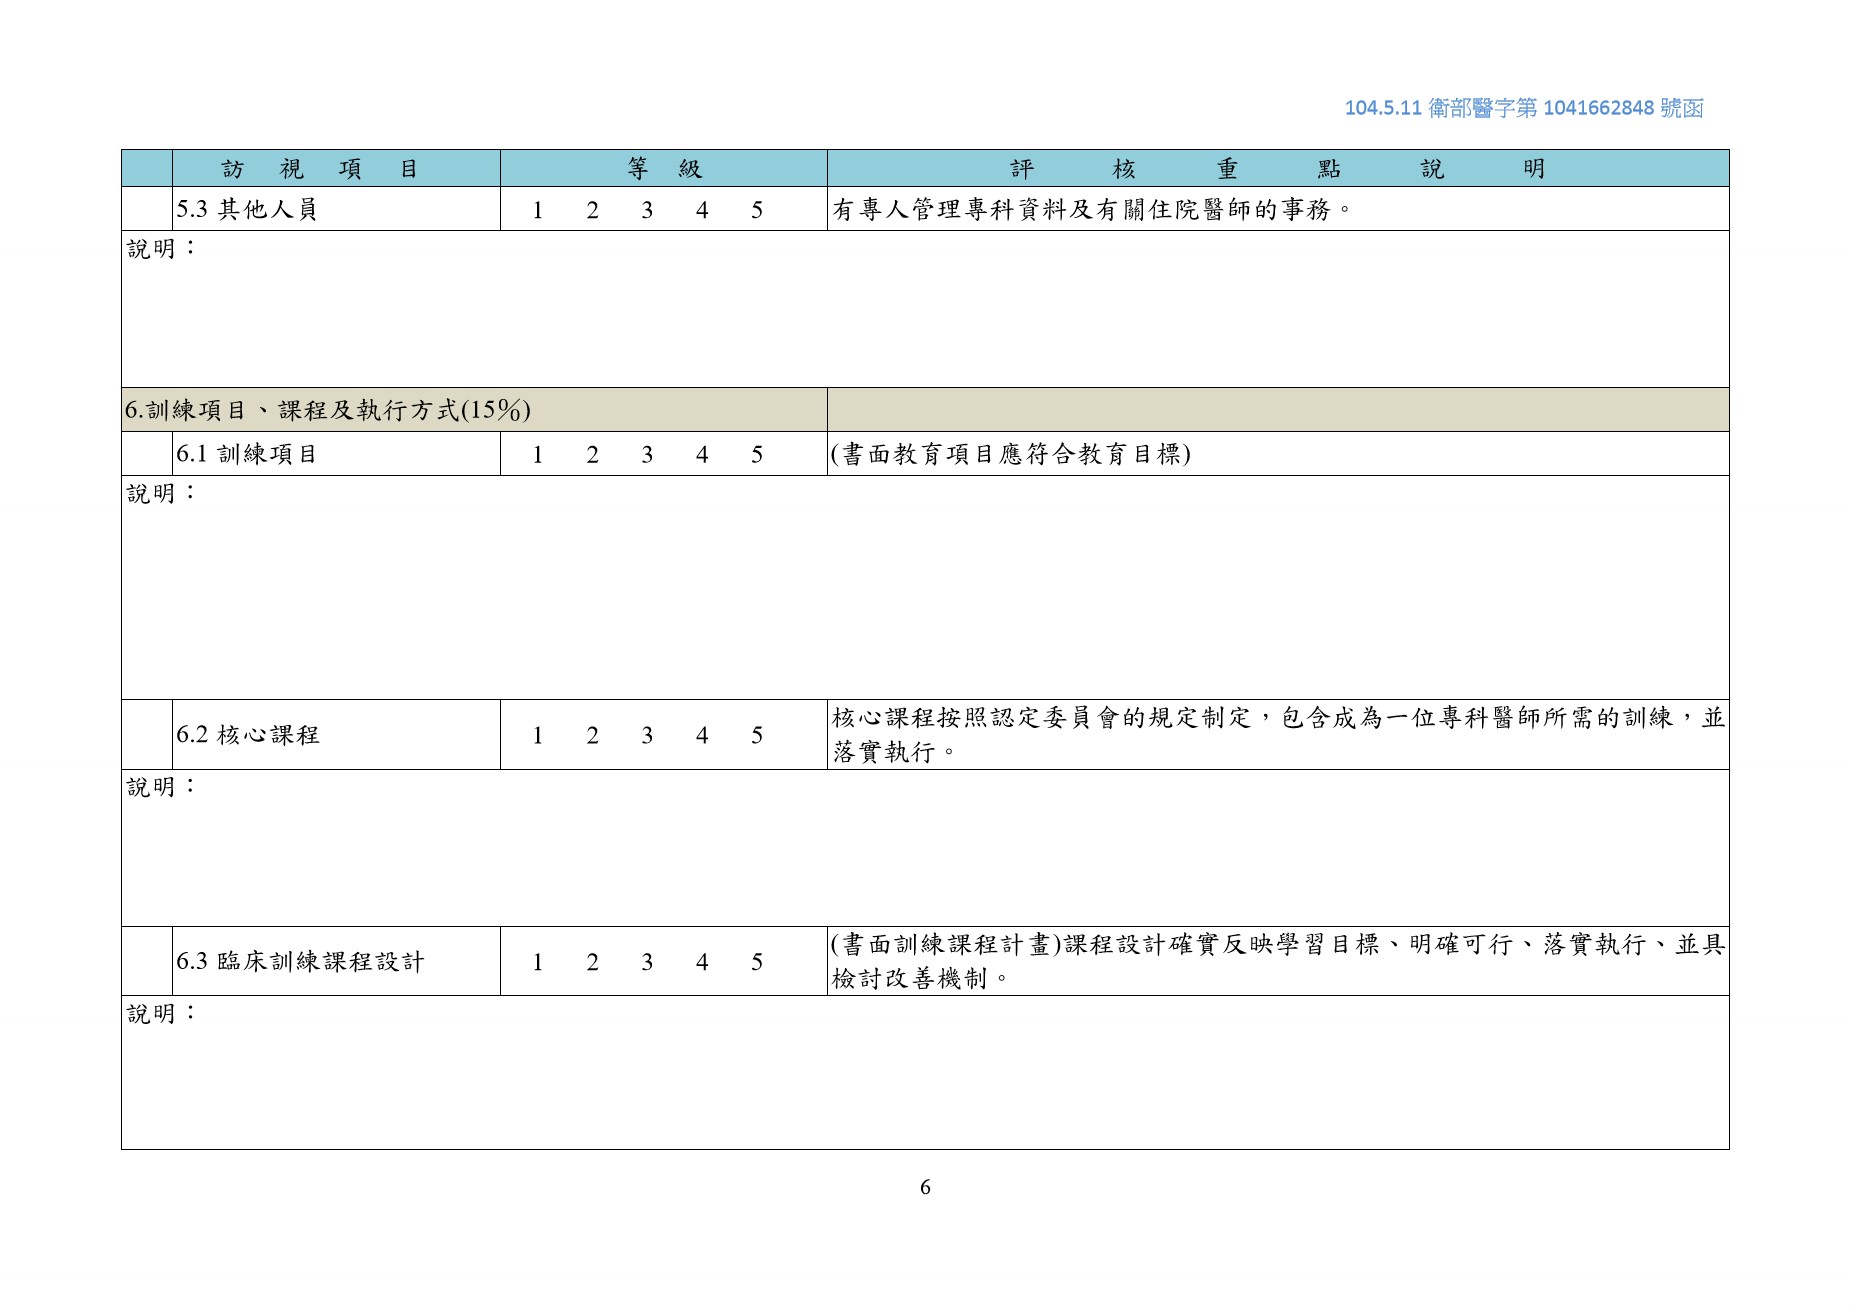
Task: Select rating 3 for 6.2 核心課程
Action: click(647, 736)
